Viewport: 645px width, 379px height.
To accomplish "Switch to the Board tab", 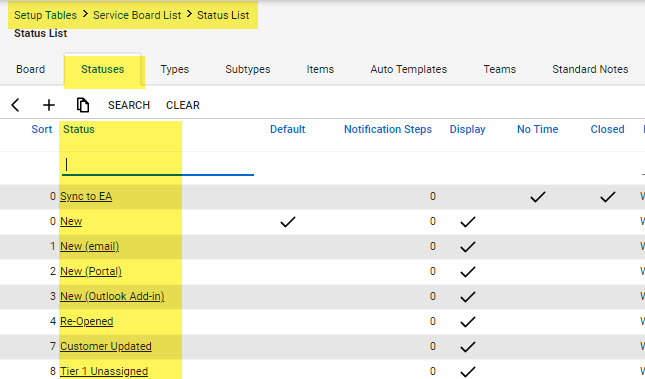I will (x=30, y=69).
